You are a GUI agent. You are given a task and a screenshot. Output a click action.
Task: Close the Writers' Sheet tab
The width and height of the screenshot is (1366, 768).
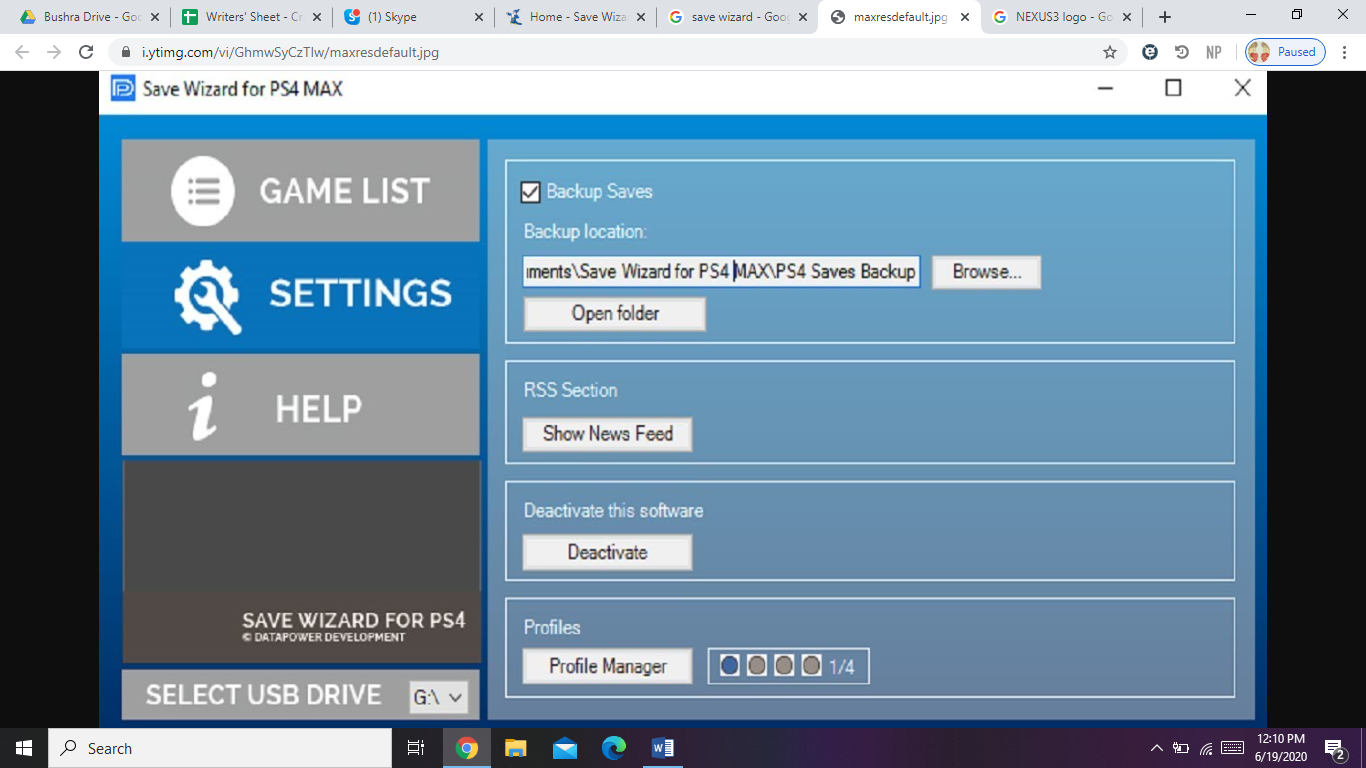pos(317,17)
